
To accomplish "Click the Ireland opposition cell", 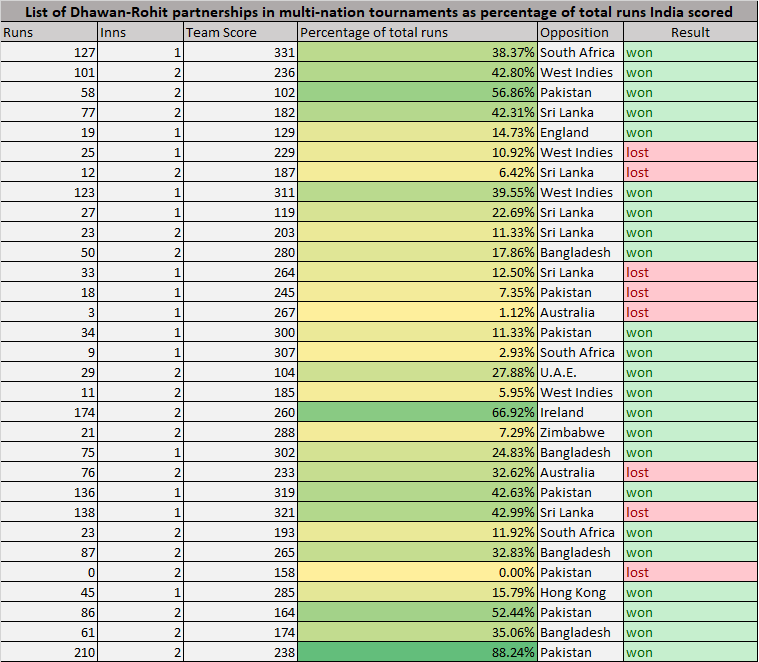I will tap(580, 412).
